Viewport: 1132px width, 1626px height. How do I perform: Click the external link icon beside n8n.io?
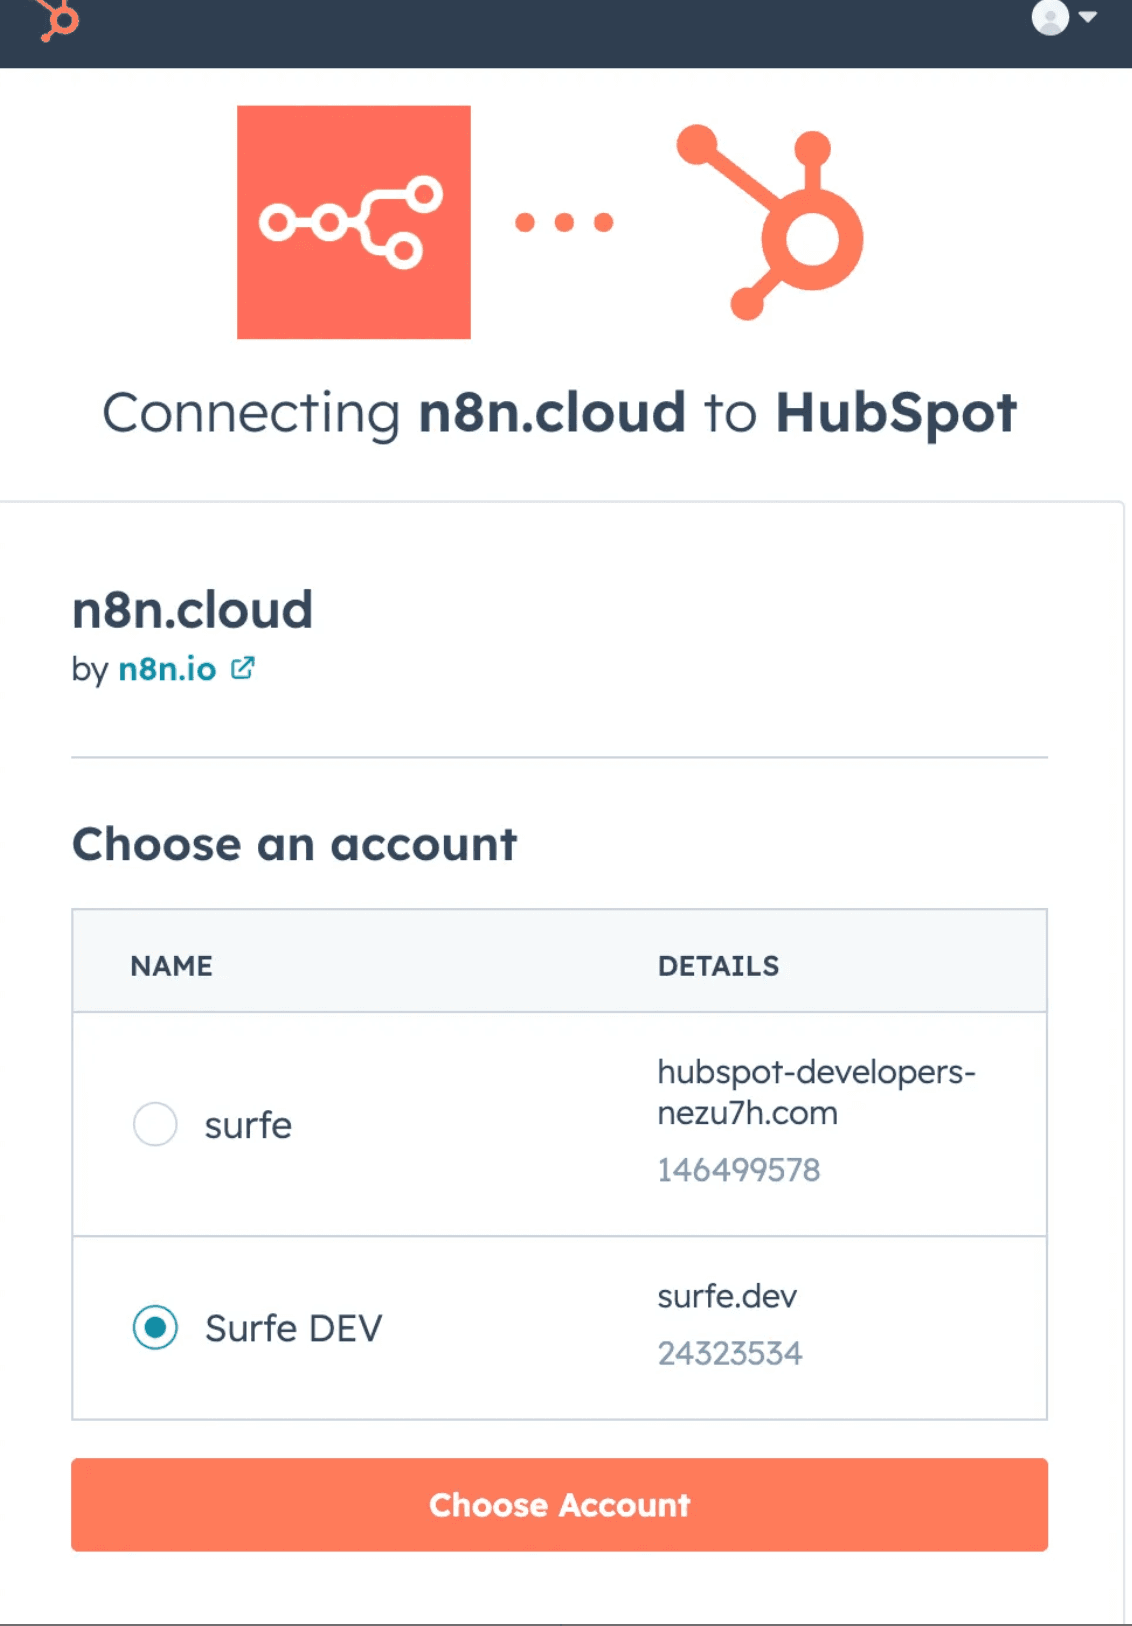click(242, 668)
